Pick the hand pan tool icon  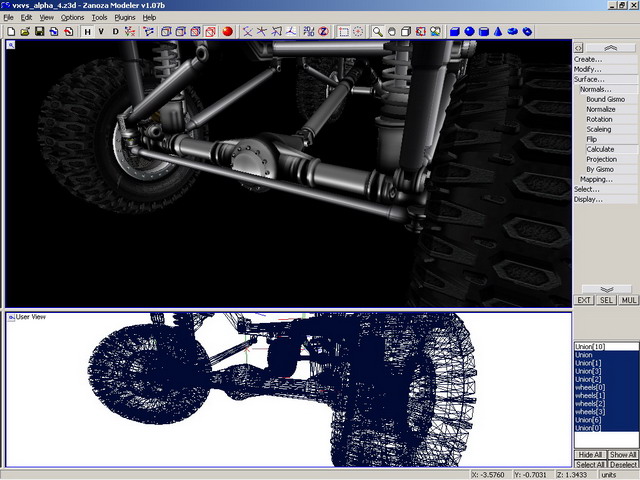[x=392, y=31]
